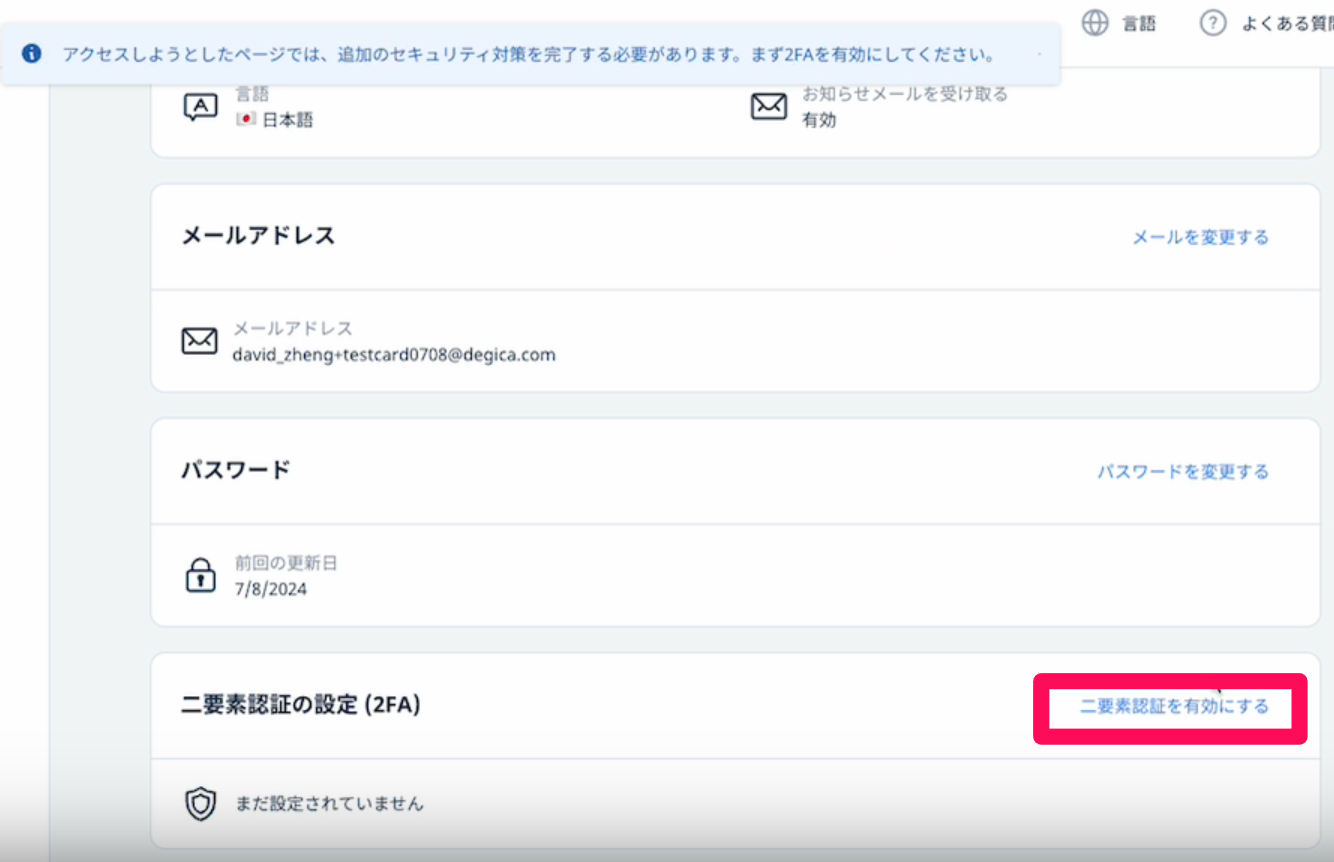Click the shield icon in 2FA section

coord(201,804)
